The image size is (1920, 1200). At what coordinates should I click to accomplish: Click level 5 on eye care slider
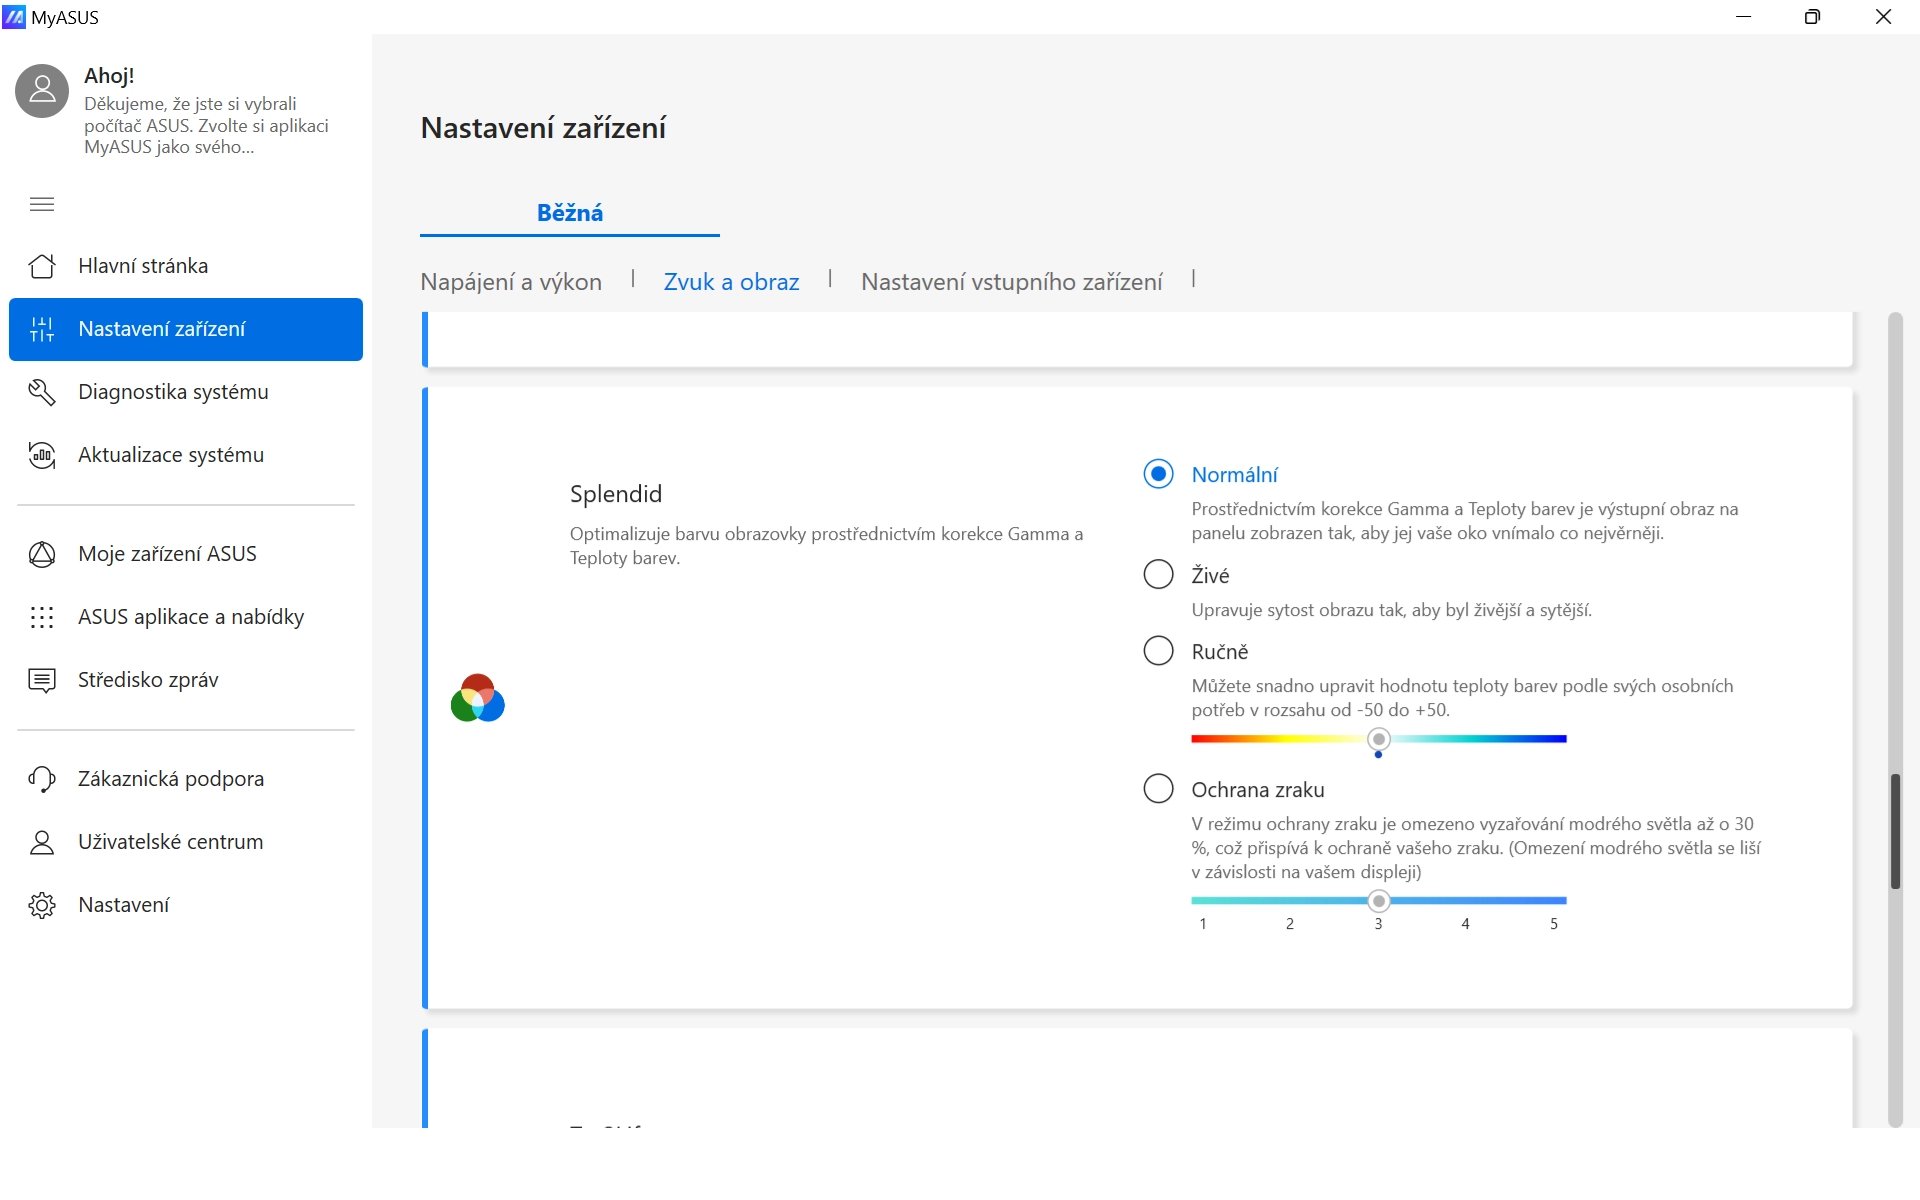[1553, 901]
